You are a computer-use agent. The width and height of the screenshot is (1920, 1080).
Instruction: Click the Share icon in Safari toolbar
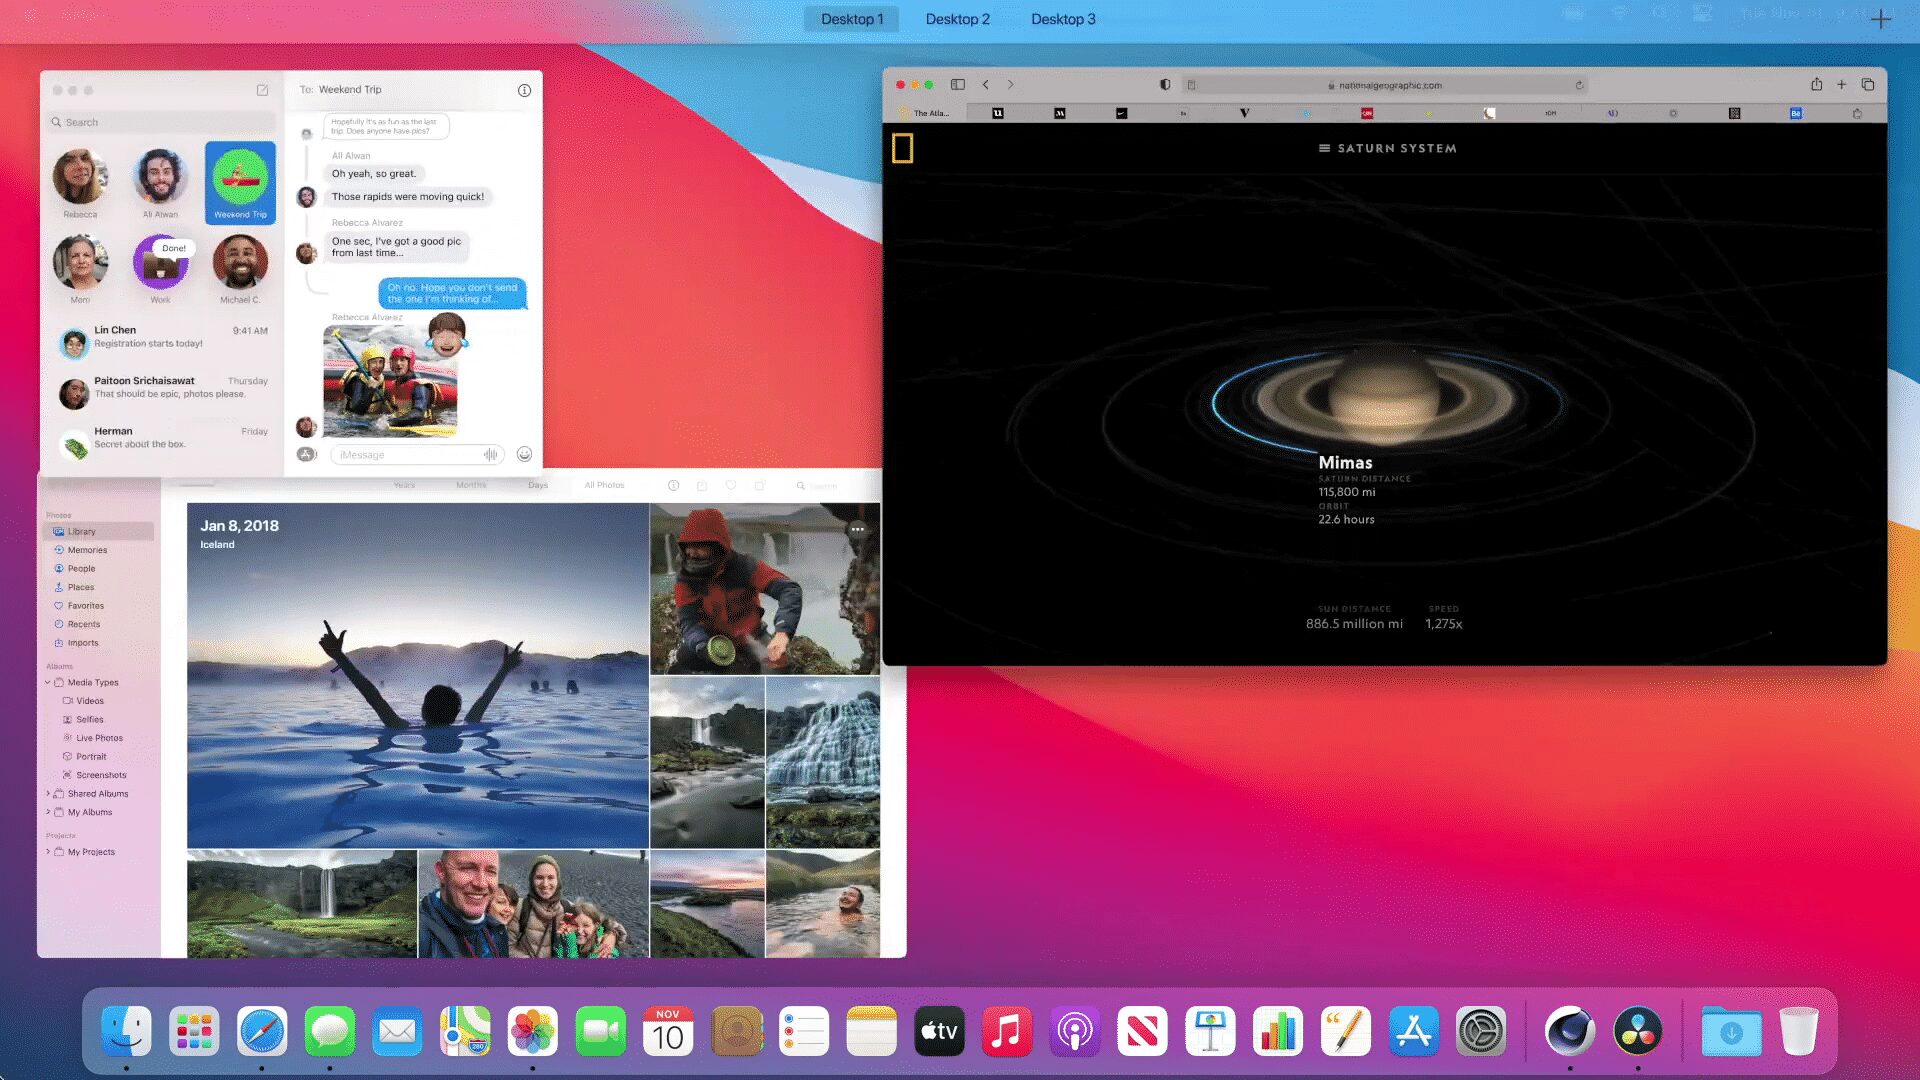click(1816, 85)
